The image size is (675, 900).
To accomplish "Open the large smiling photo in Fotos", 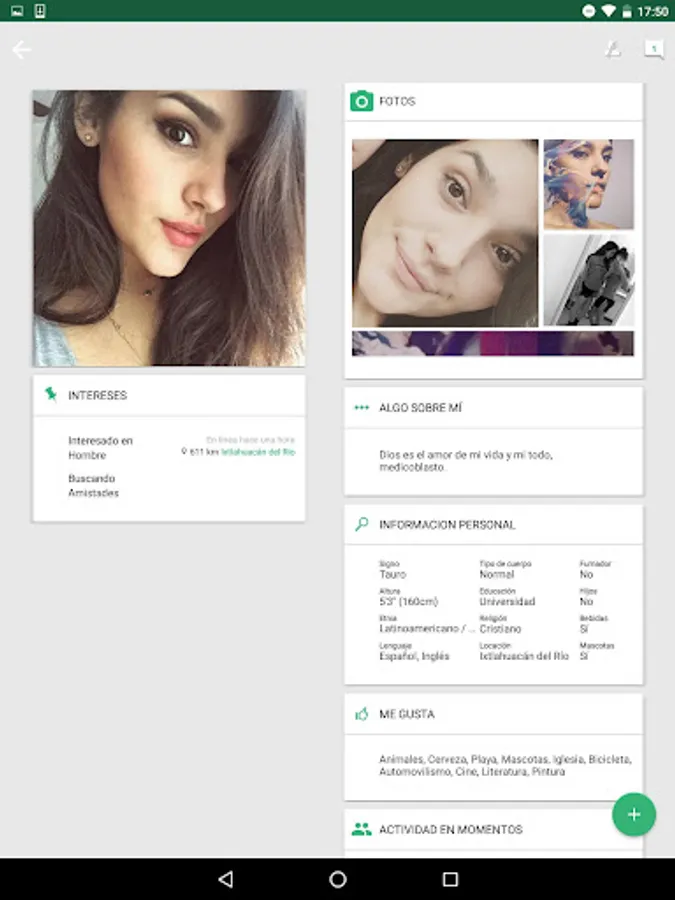I will [445, 233].
